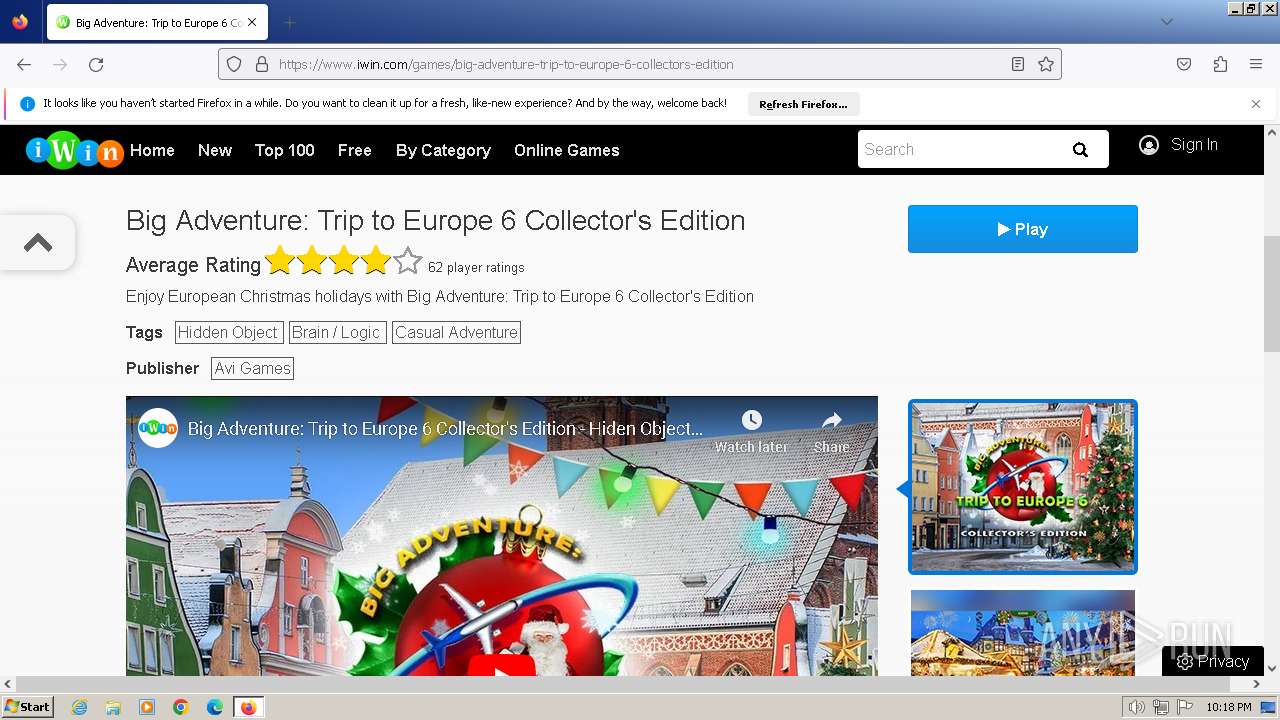
Task: Select the first game screenshot thumbnail
Action: click(1023, 487)
